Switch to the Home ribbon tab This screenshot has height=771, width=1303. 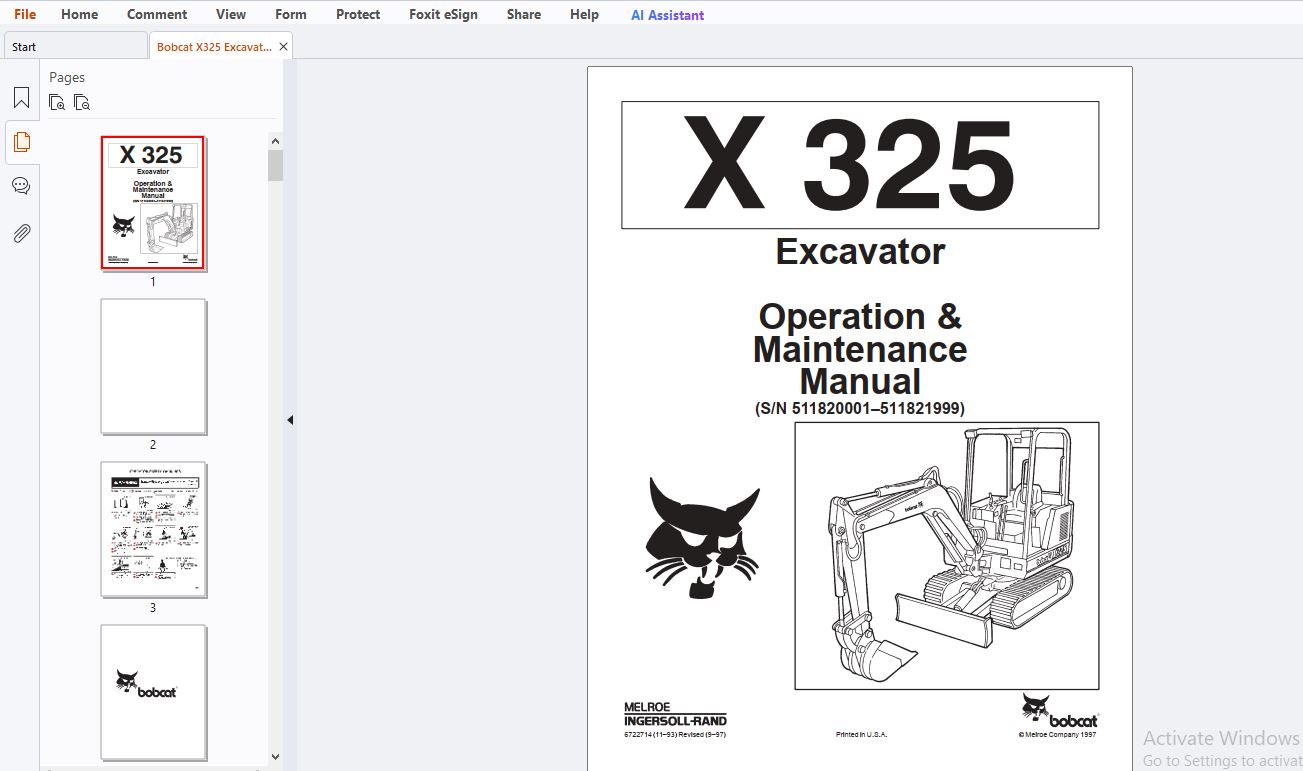[79, 14]
